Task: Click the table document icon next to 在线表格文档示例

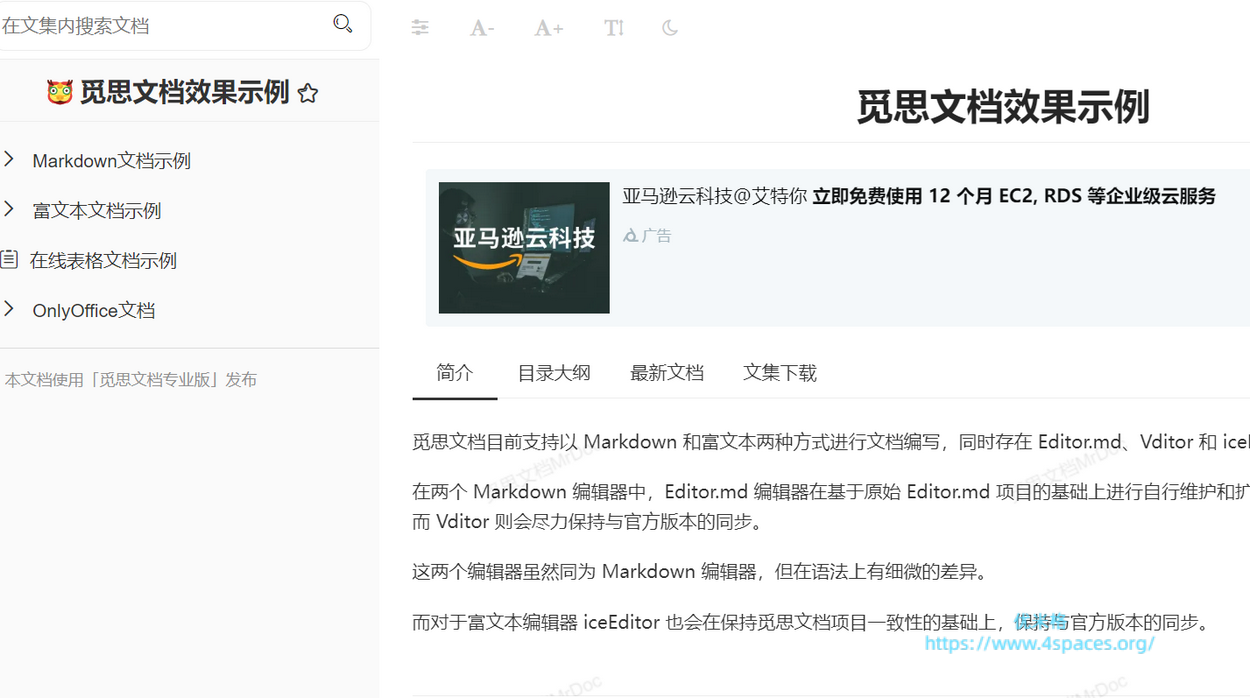Action: 9,259
